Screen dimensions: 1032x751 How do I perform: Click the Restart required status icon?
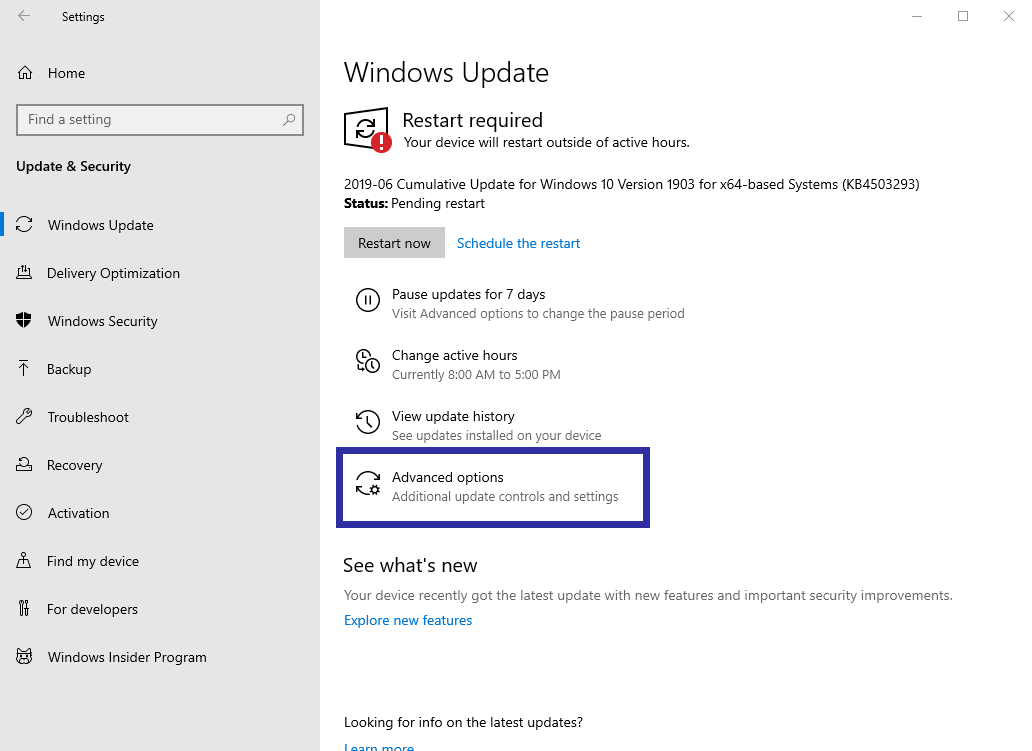pos(367,130)
